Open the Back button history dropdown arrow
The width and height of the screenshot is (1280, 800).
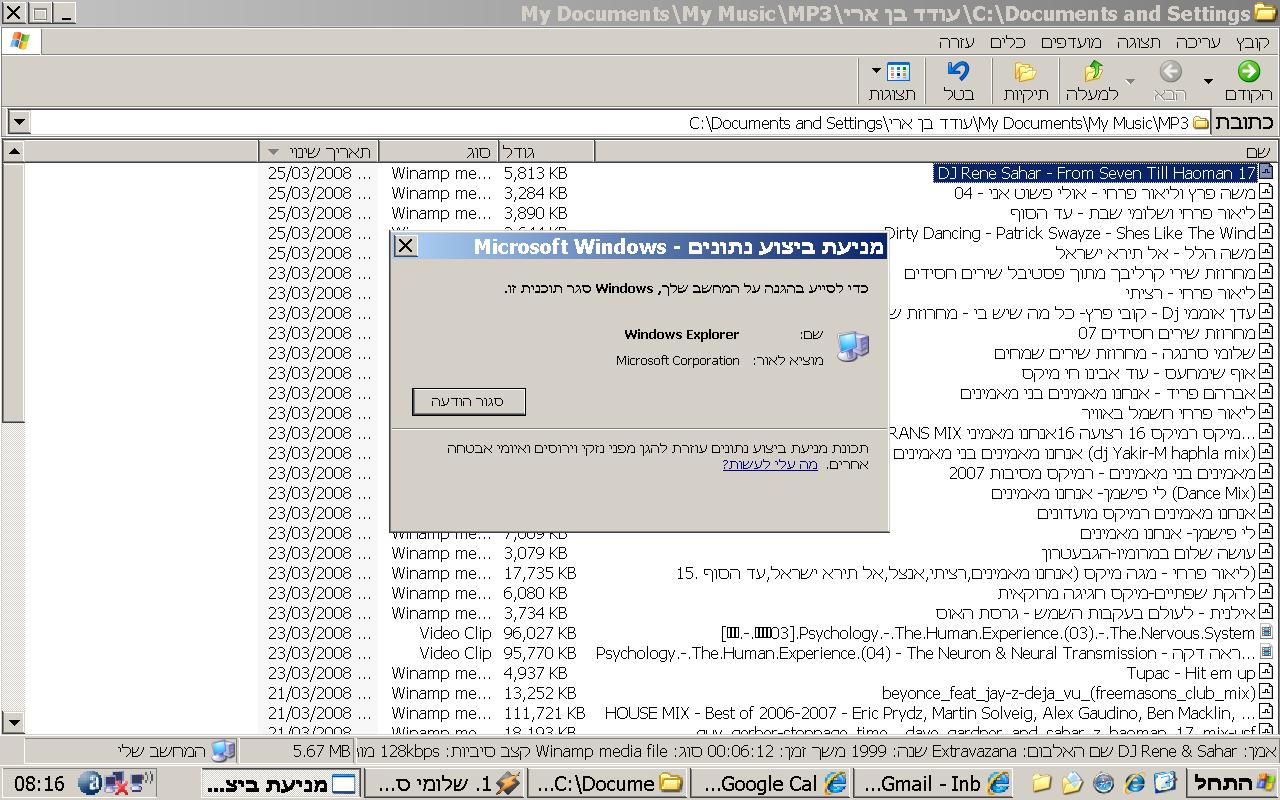coord(1208,80)
